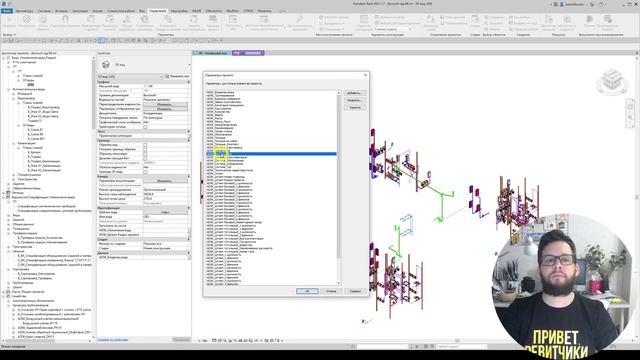Open Manage Links ribbon icon
The width and height of the screenshot is (640, 360).
[431, 19]
